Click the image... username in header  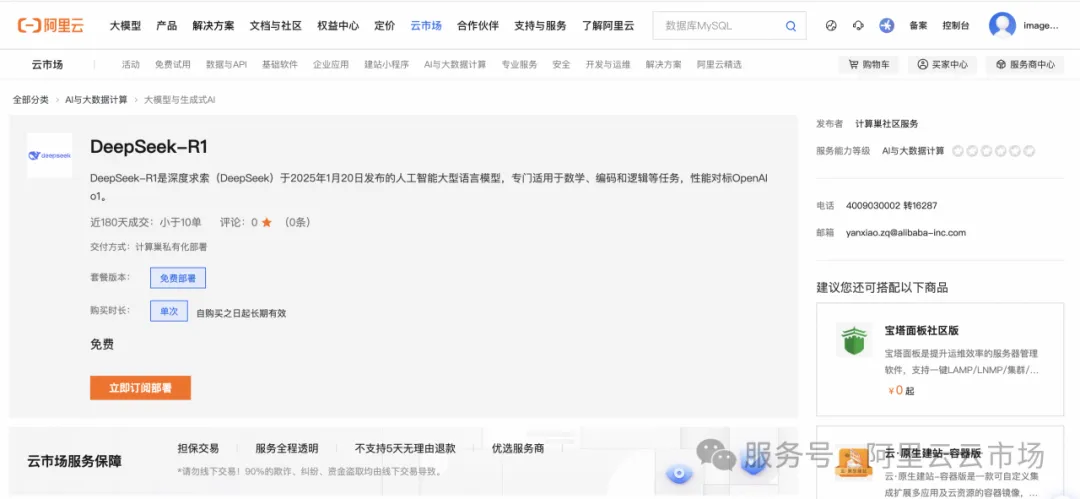point(1041,26)
